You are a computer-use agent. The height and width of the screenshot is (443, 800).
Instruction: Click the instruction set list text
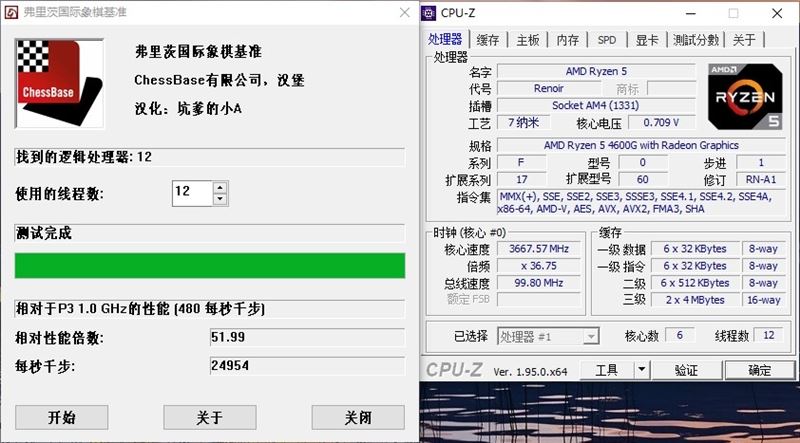641,203
